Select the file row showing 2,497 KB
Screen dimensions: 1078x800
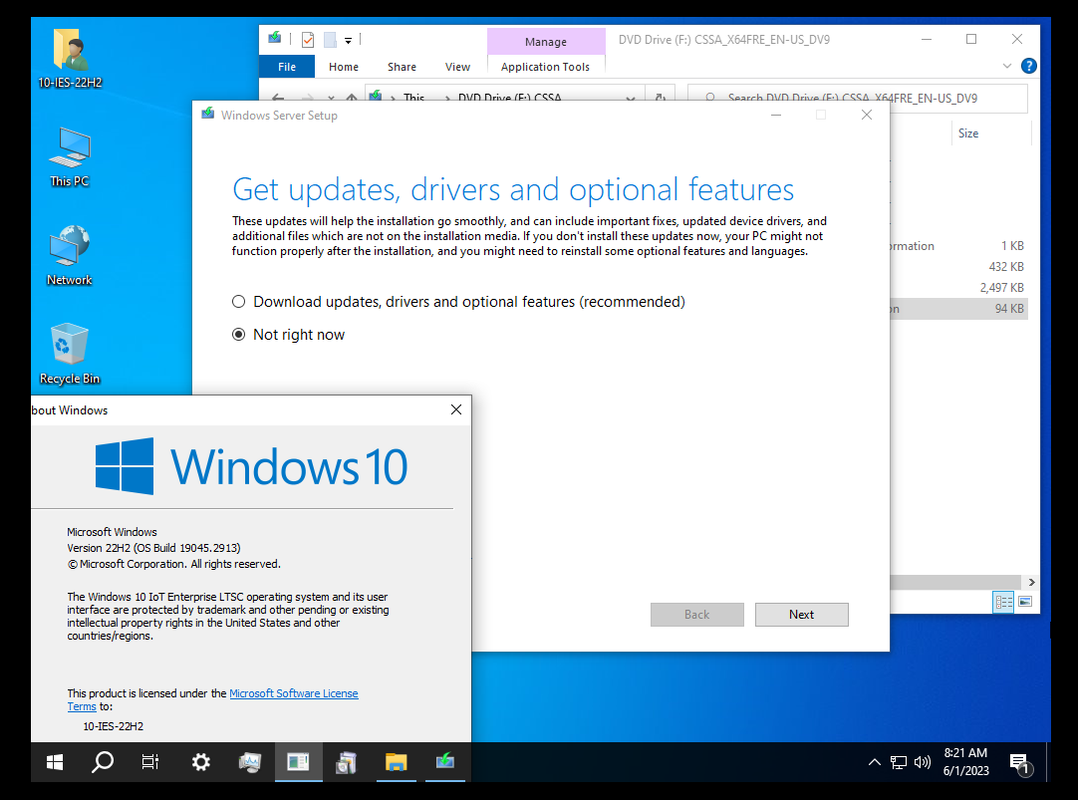point(958,287)
